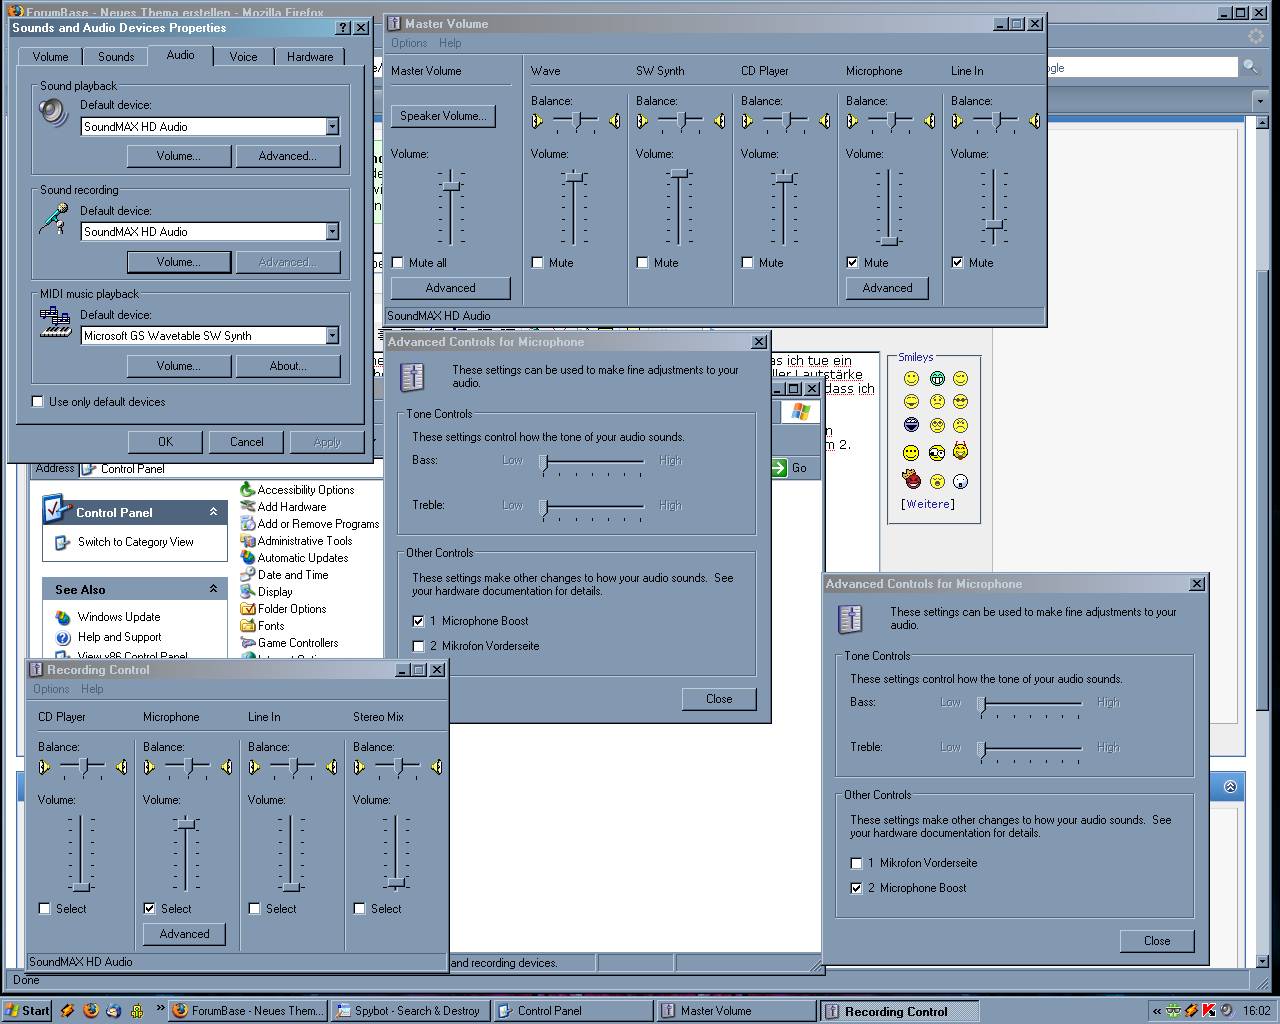Click Advanced button in Recording Control
The image size is (1280, 1024).
pyautogui.click(x=185, y=934)
